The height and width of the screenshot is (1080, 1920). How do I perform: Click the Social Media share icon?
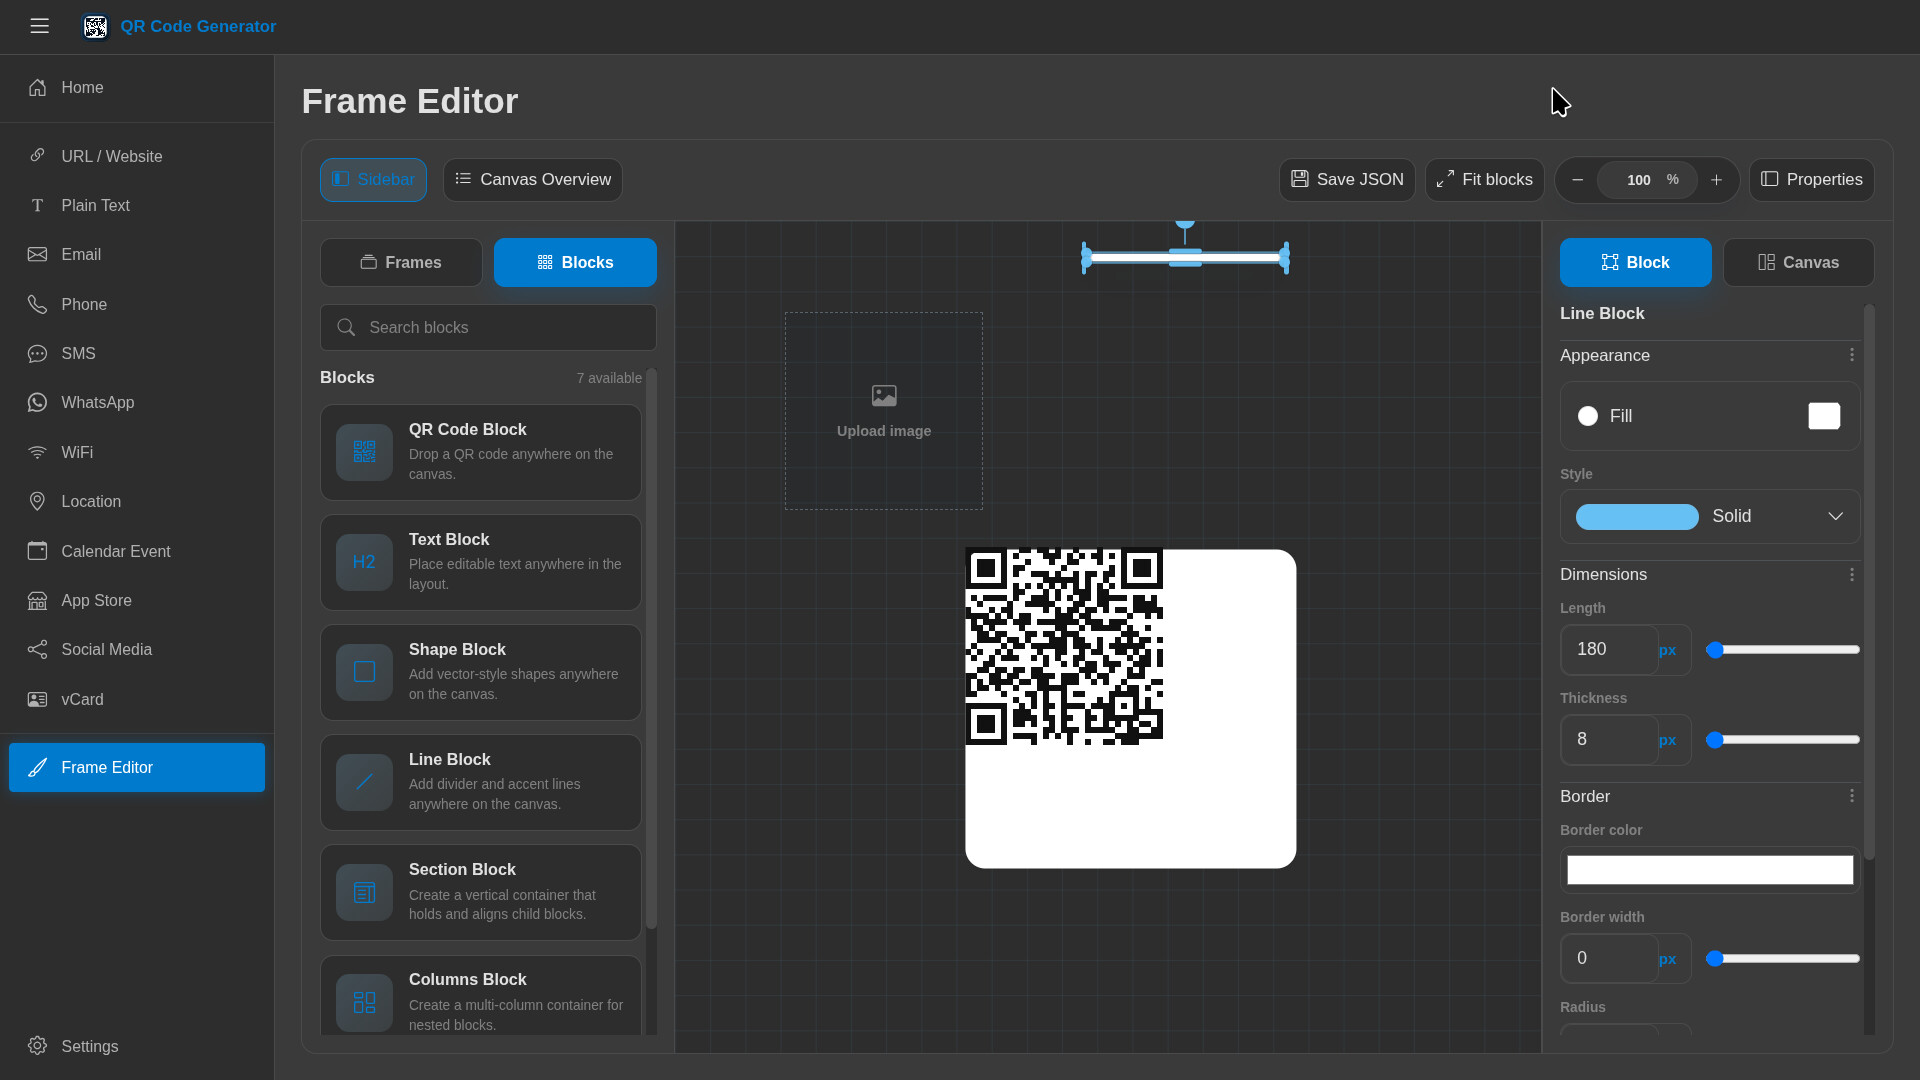click(37, 649)
